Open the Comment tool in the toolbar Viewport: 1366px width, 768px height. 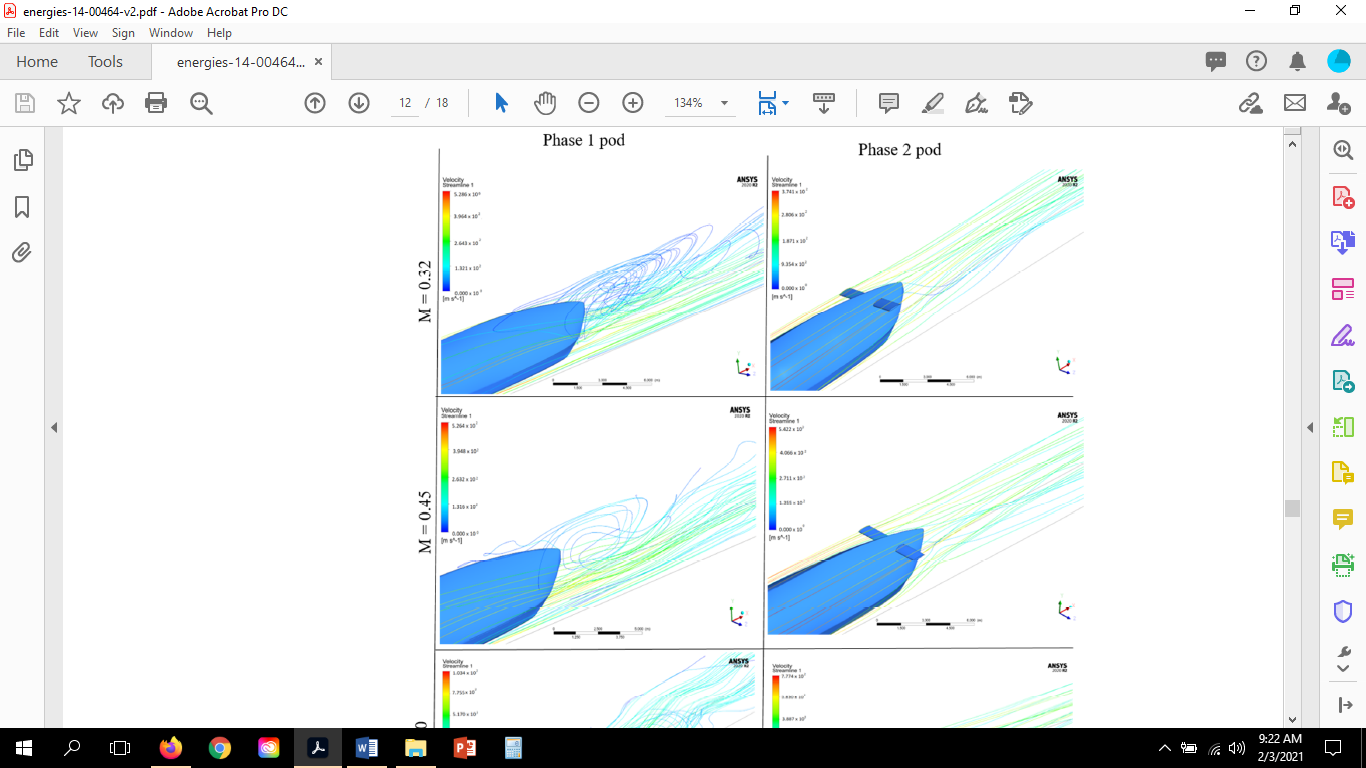886,103
